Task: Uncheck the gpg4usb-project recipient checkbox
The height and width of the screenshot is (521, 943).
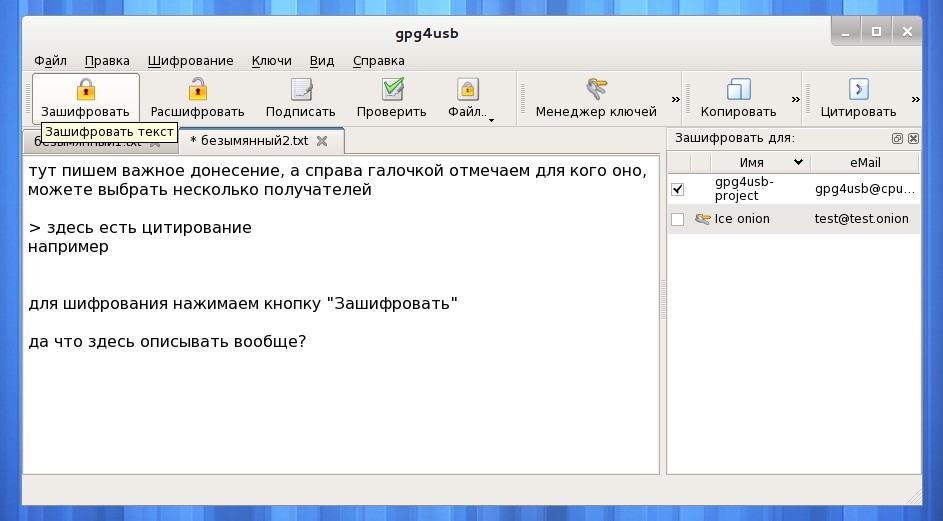Action: (x=677, y=189)
